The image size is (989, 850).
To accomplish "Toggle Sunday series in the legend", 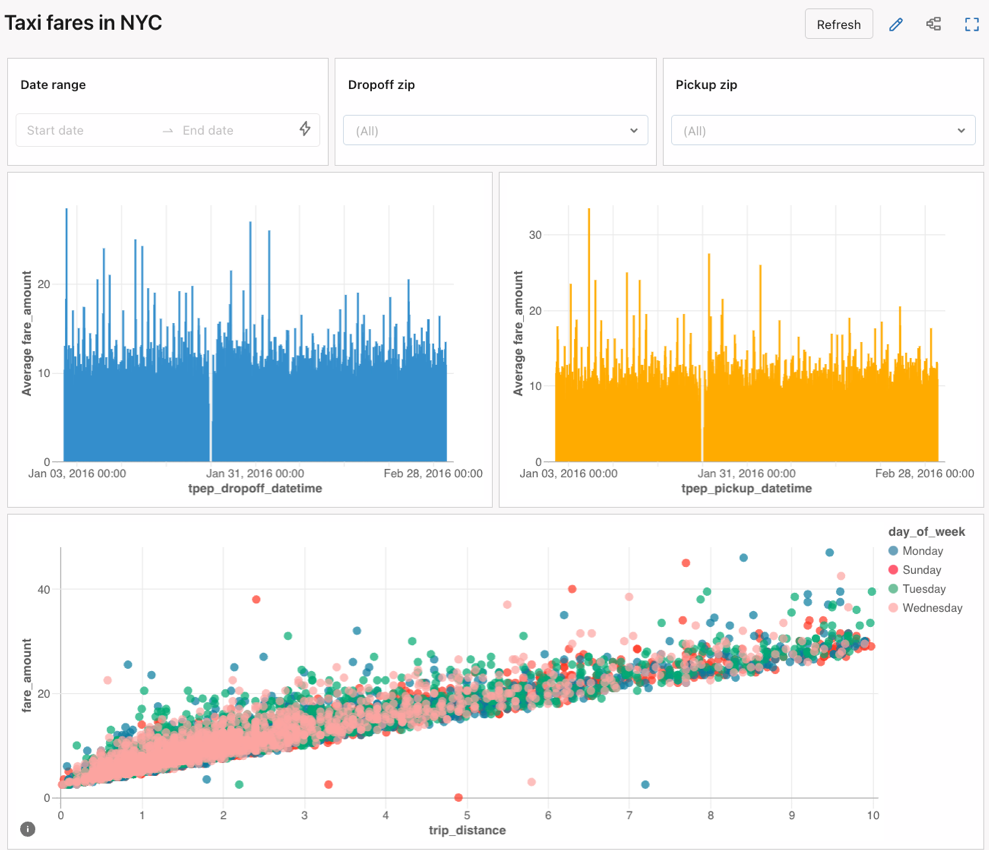I will [x=920, y=570].
